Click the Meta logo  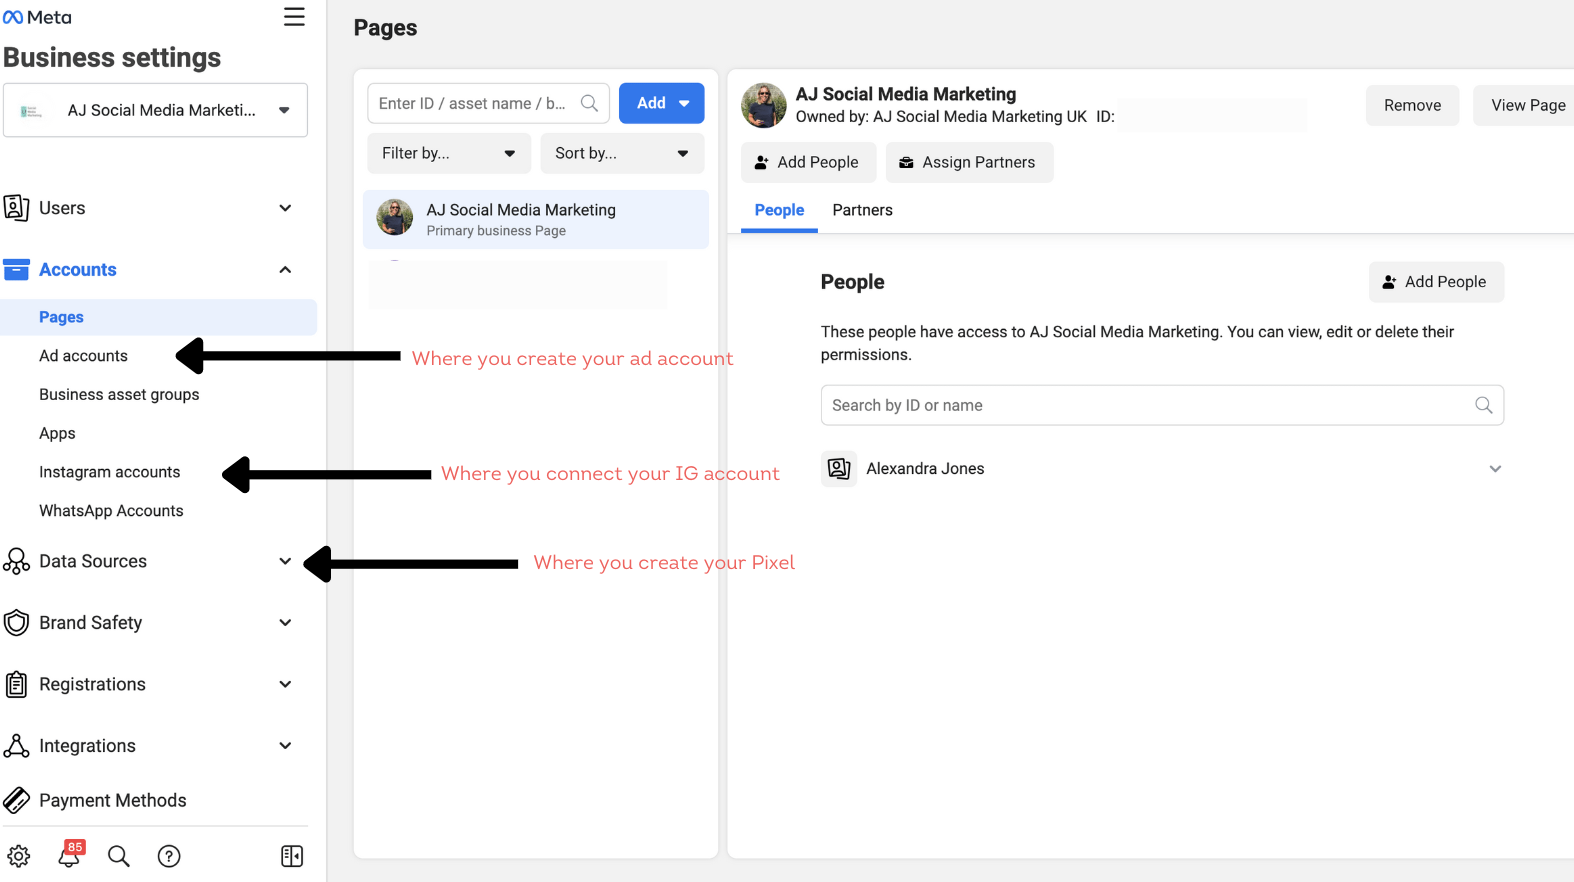click(37, 17)
